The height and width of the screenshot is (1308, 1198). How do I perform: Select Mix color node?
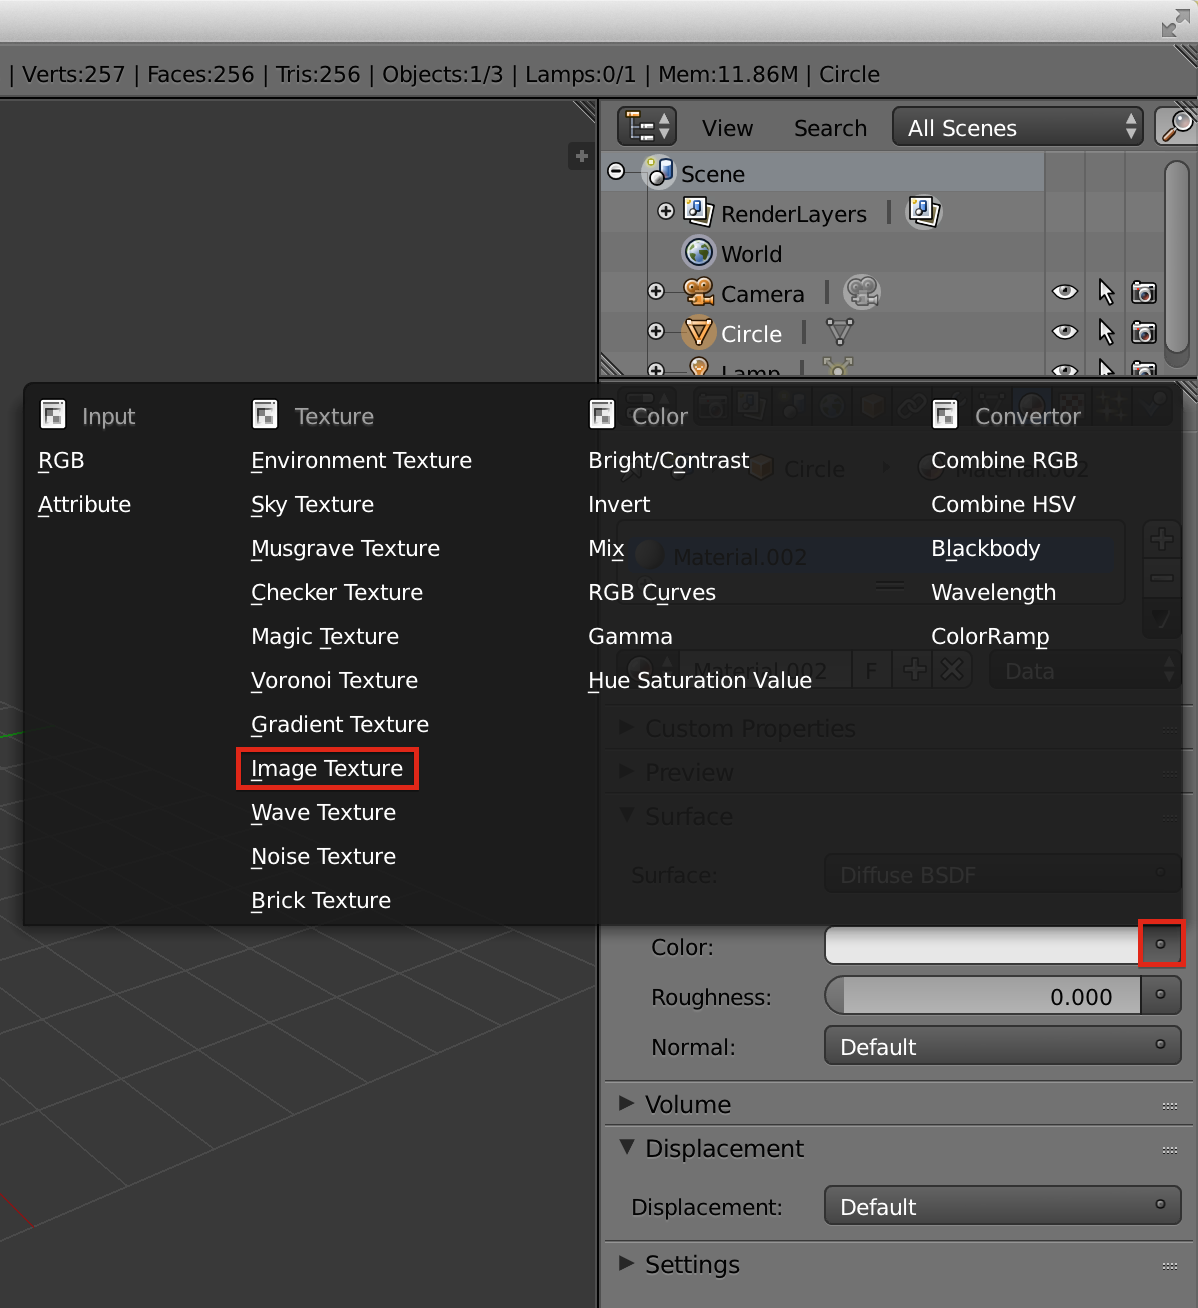tap(606, 548)
